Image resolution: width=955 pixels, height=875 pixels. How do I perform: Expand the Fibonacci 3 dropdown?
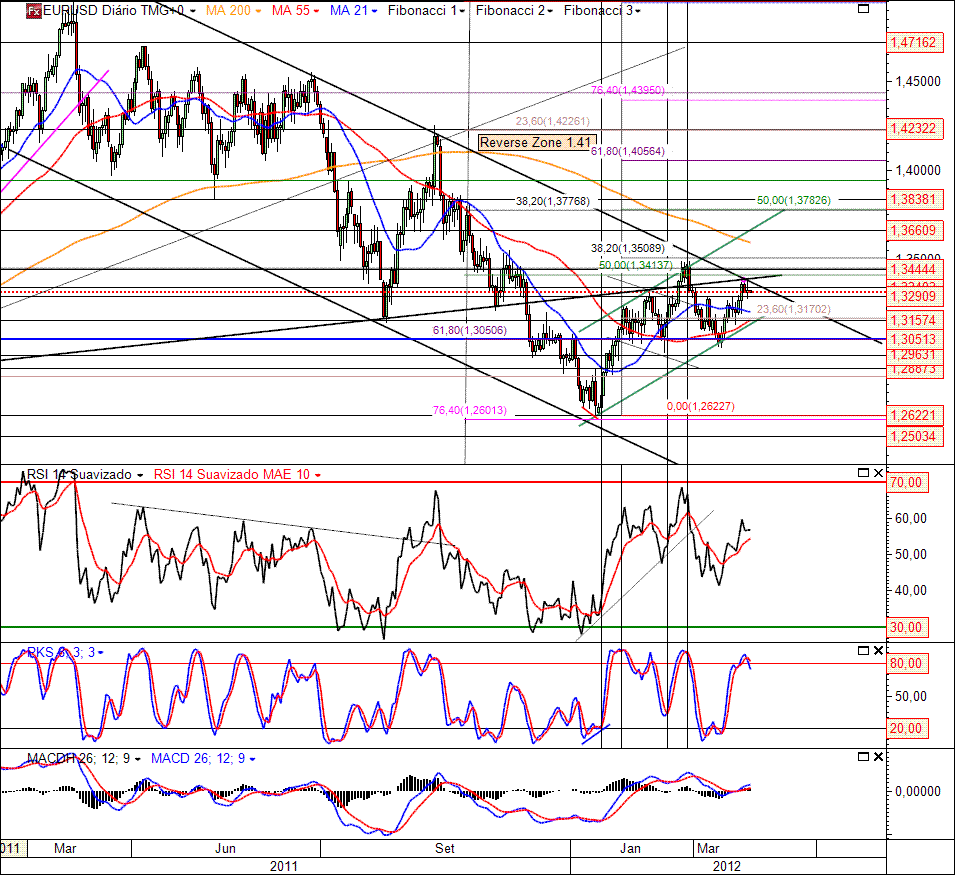638,11
